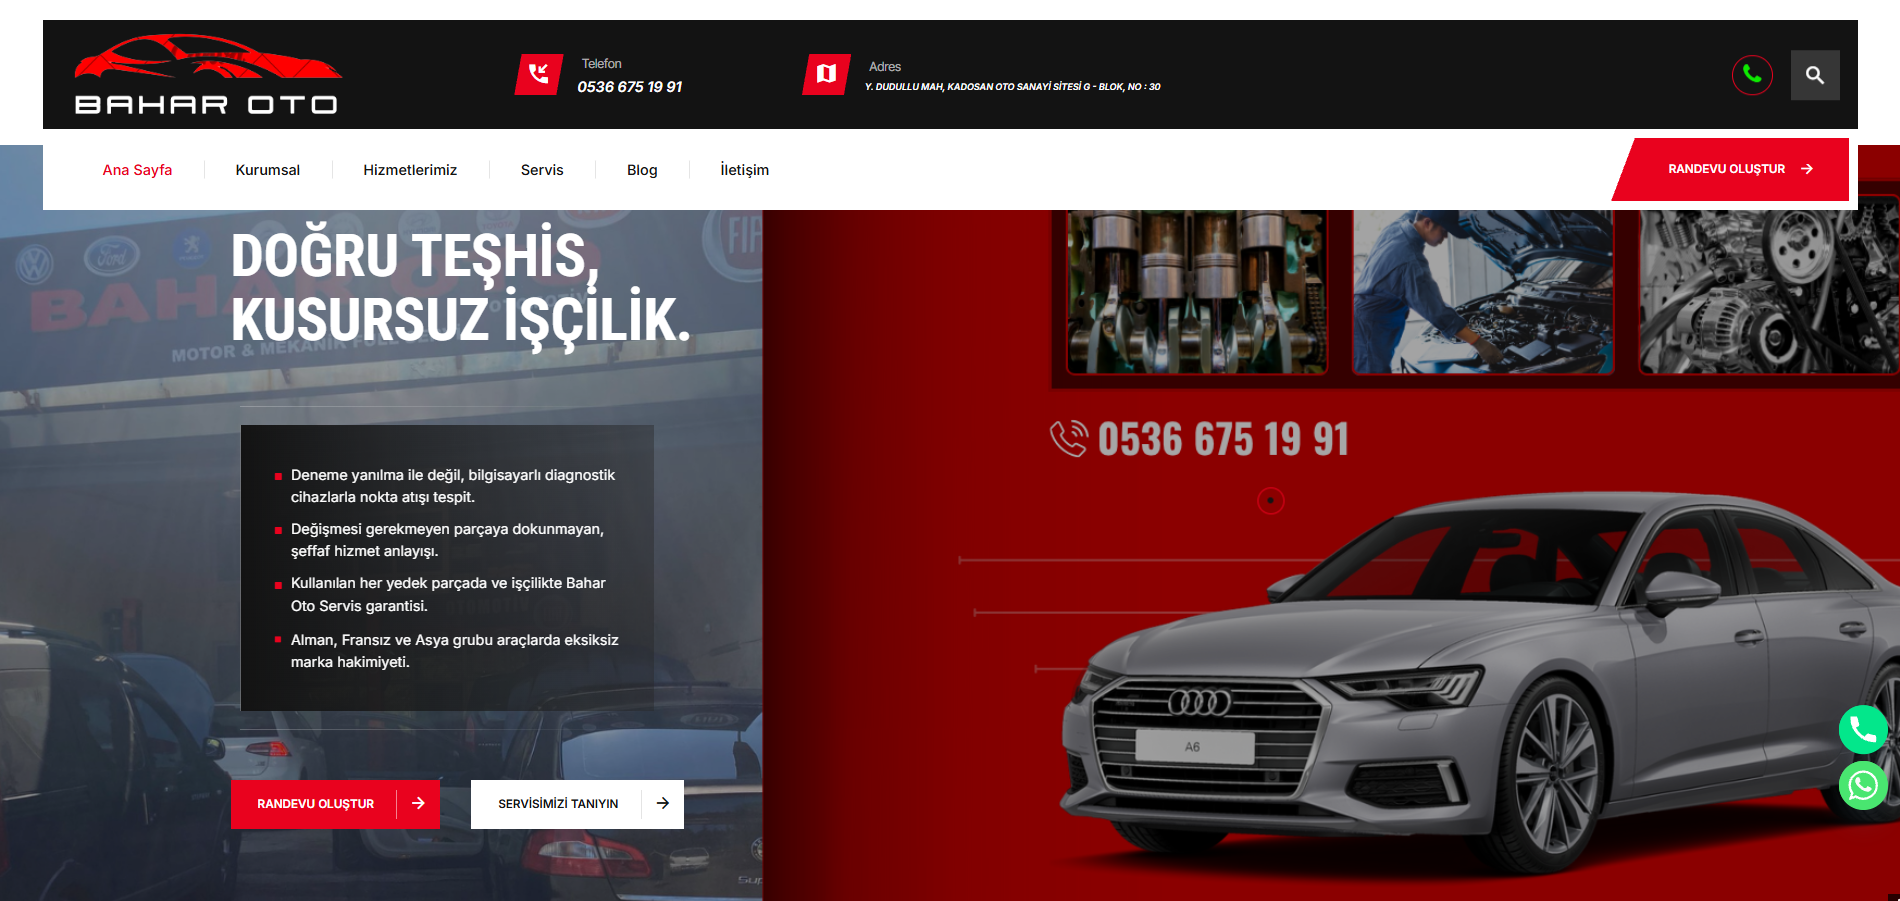Click the large hero phone number

pyautogui.click(x=1223, y=440)
